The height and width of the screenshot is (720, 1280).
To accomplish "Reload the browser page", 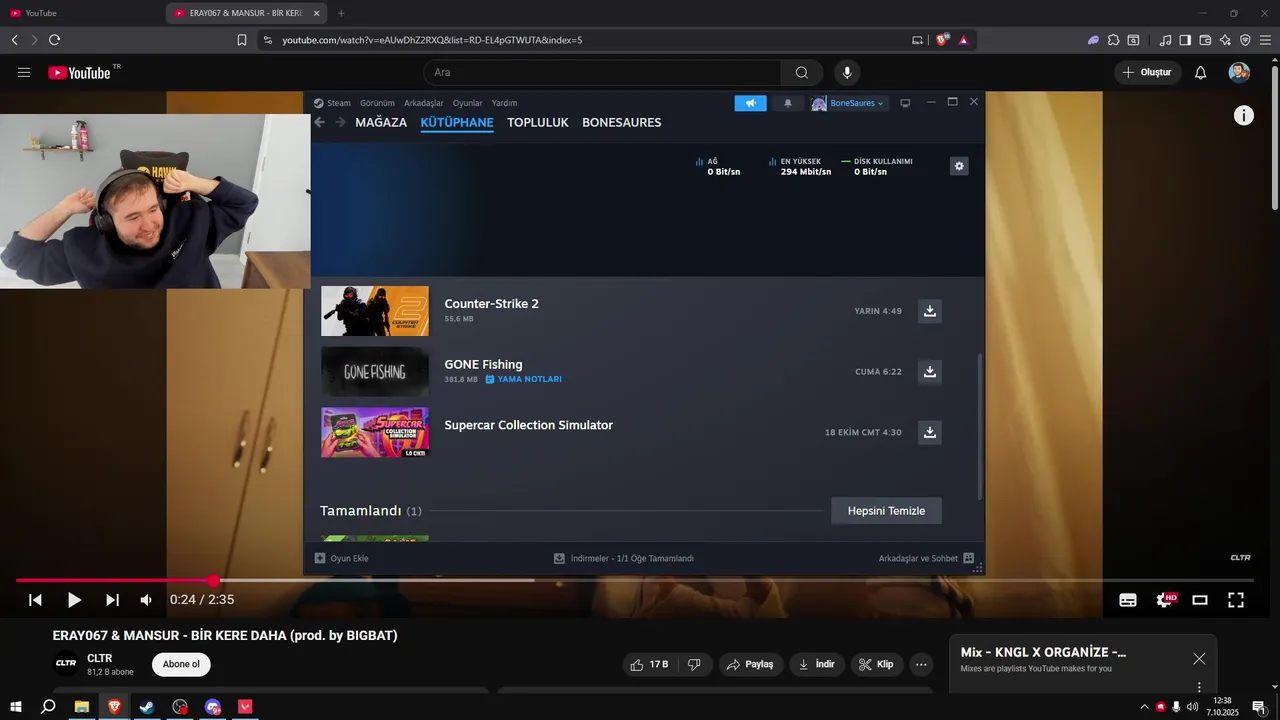I will point(54,40).
